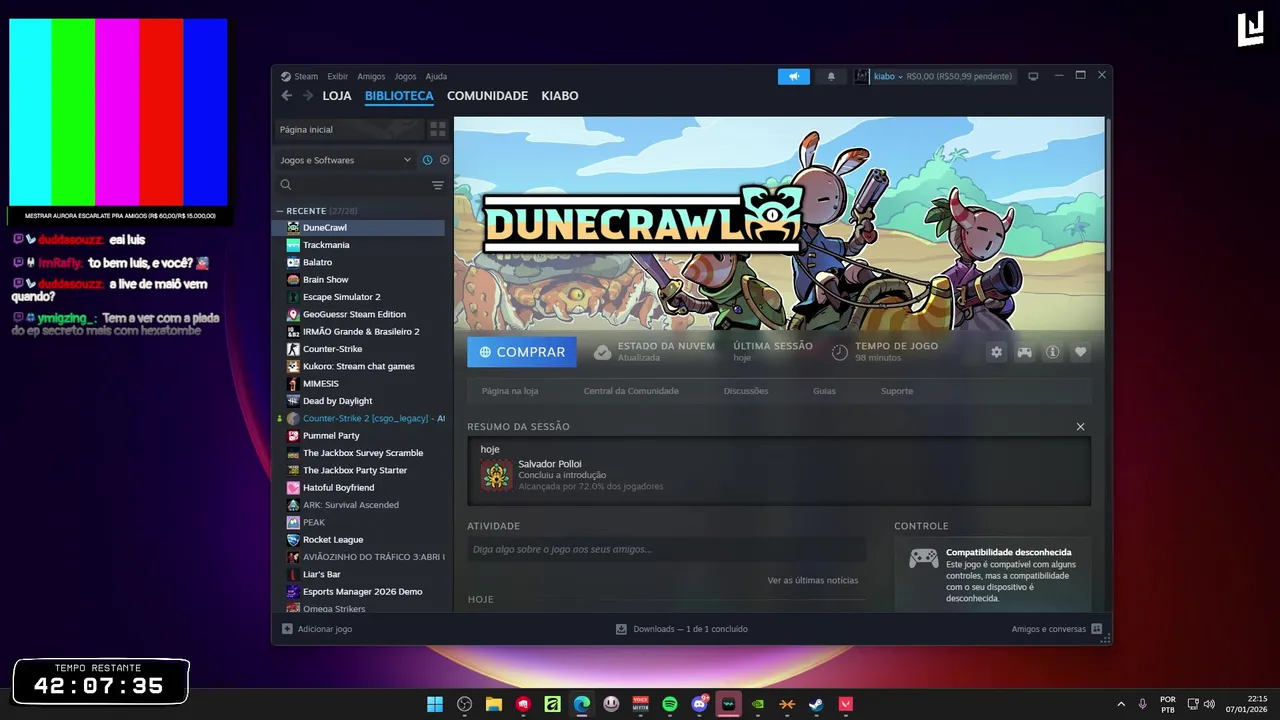Open the Downloads tray icon

(621, 629)
